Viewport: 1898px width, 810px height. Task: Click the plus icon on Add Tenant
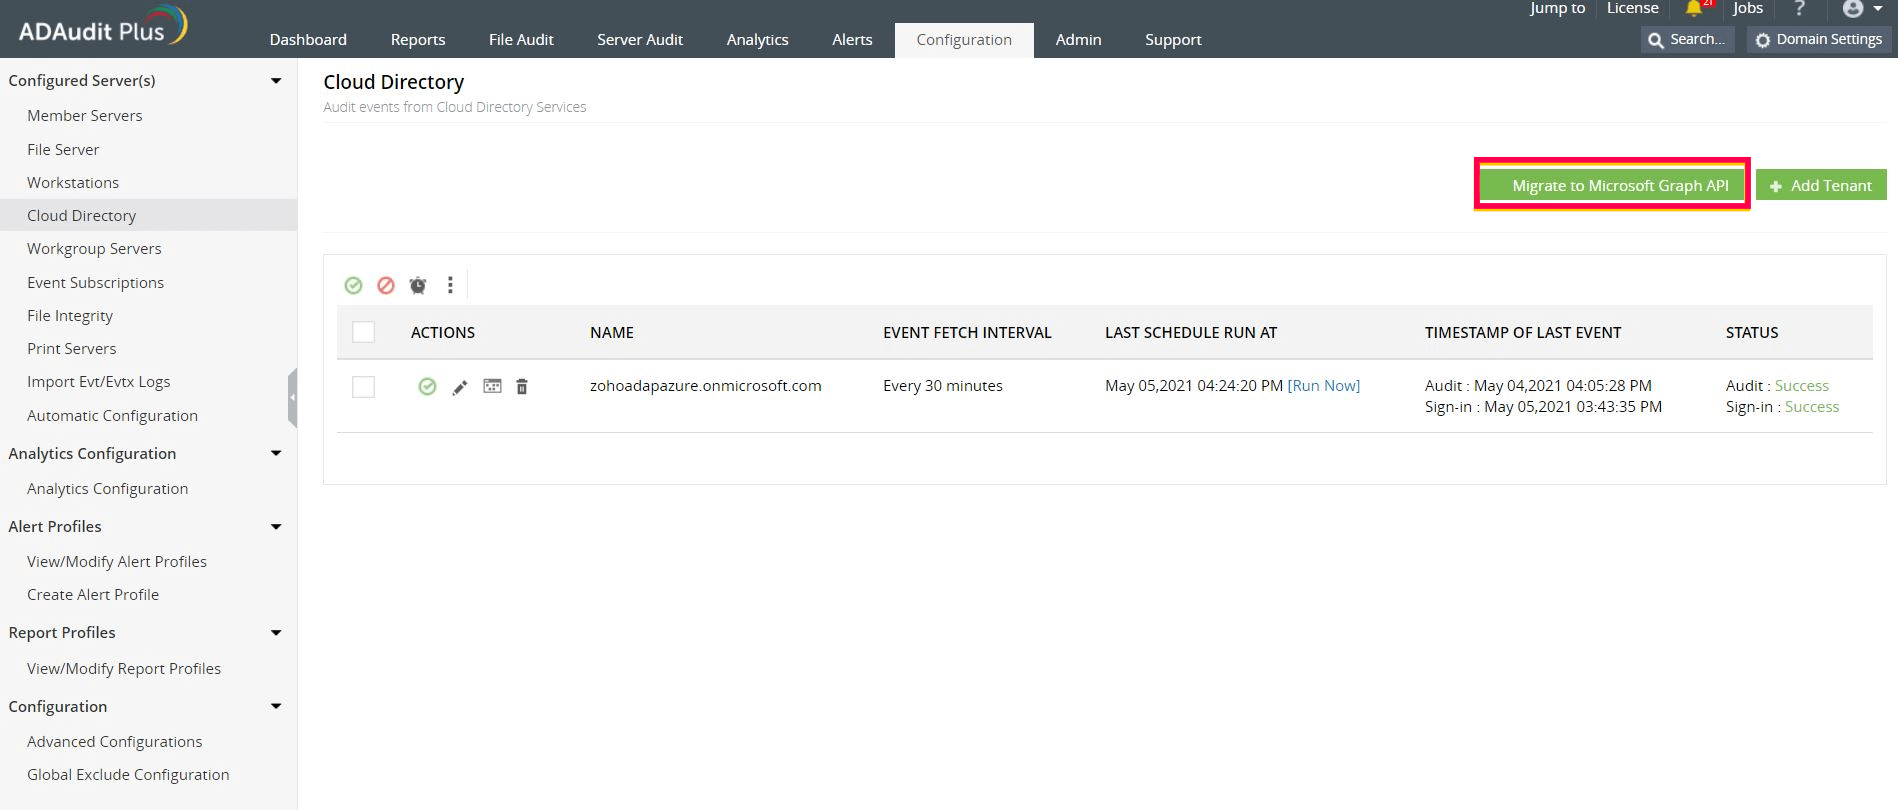pos(1776,186)
